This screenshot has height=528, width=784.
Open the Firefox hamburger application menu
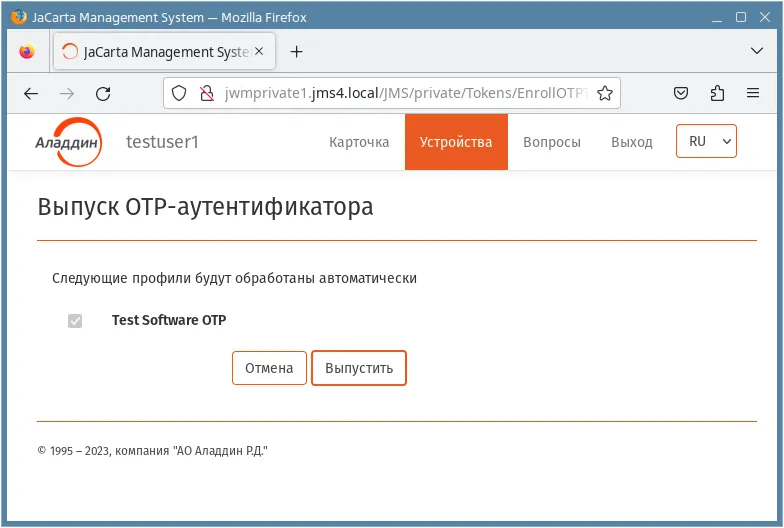click(753, 93)
